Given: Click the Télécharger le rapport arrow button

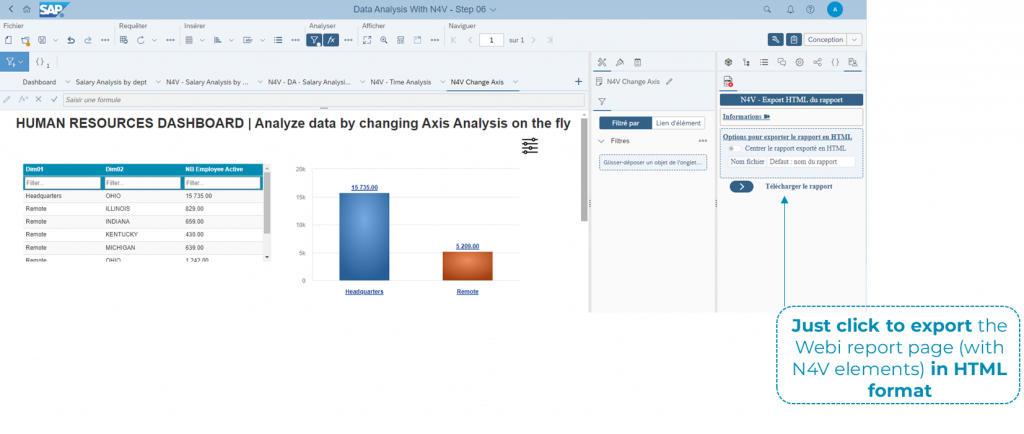Looking at the screenshot, I should point(741,186).
